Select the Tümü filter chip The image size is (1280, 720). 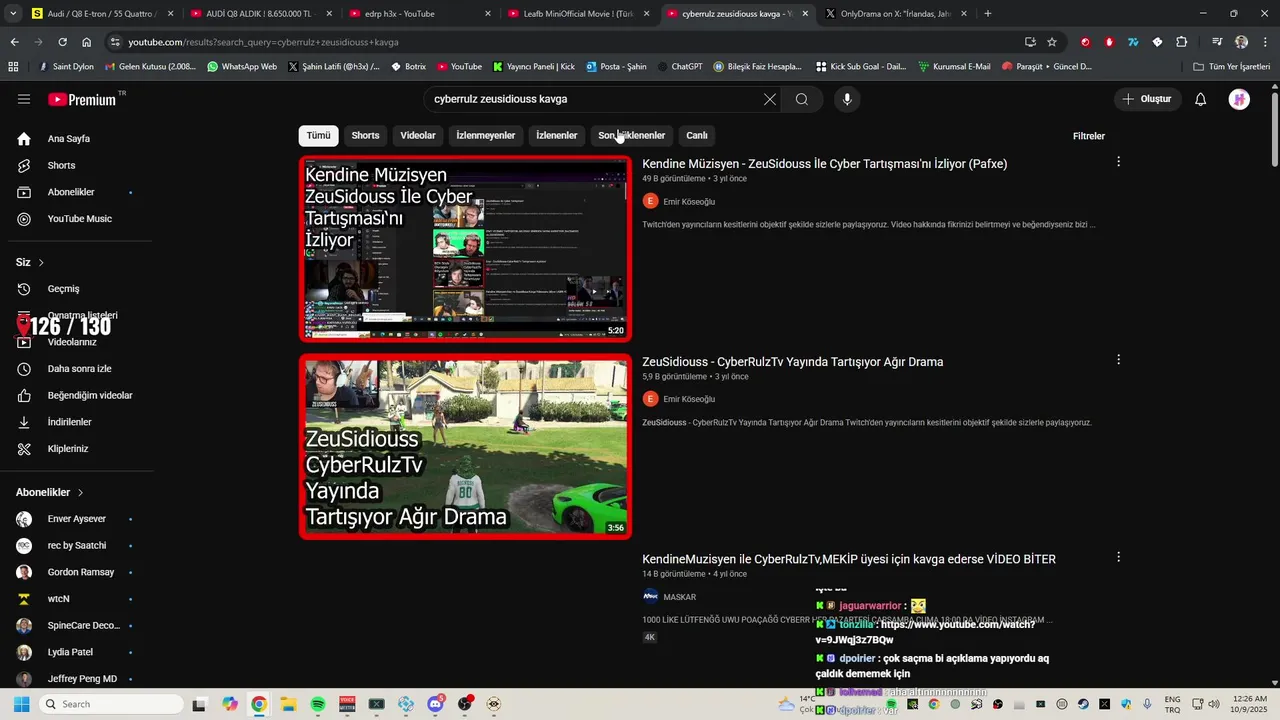(318, 135)
